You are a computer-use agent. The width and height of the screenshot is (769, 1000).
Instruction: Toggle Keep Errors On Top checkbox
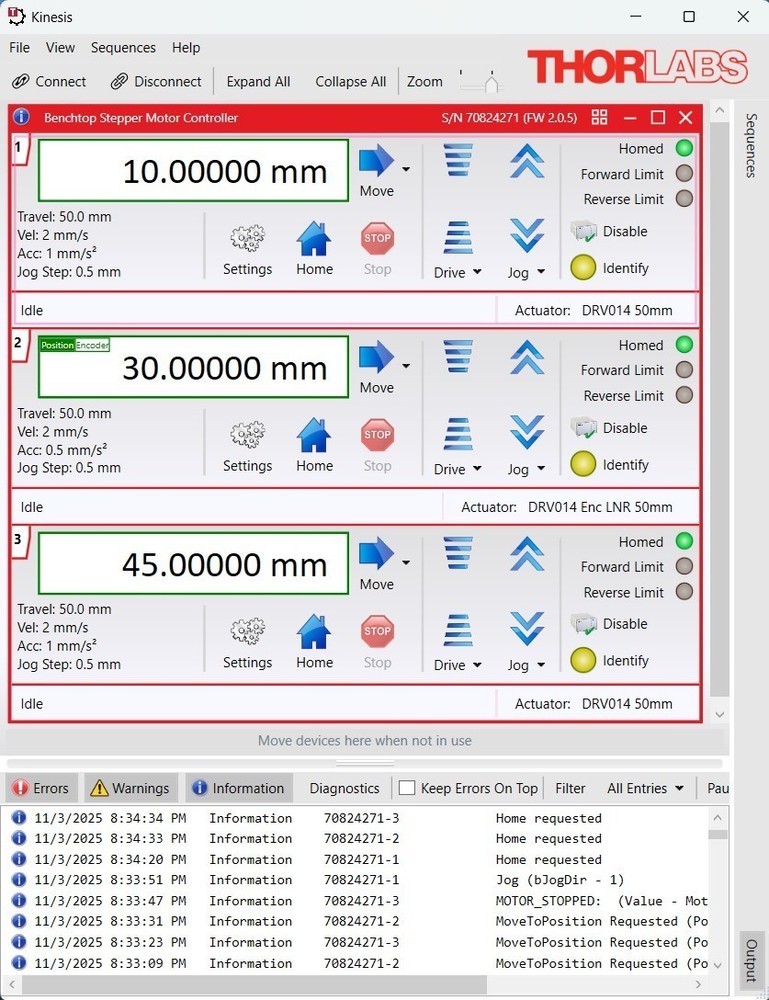click(x=407, y=788)
